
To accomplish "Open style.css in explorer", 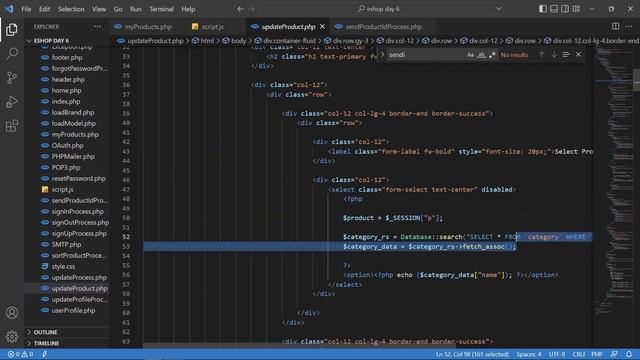I will [63, 267].
